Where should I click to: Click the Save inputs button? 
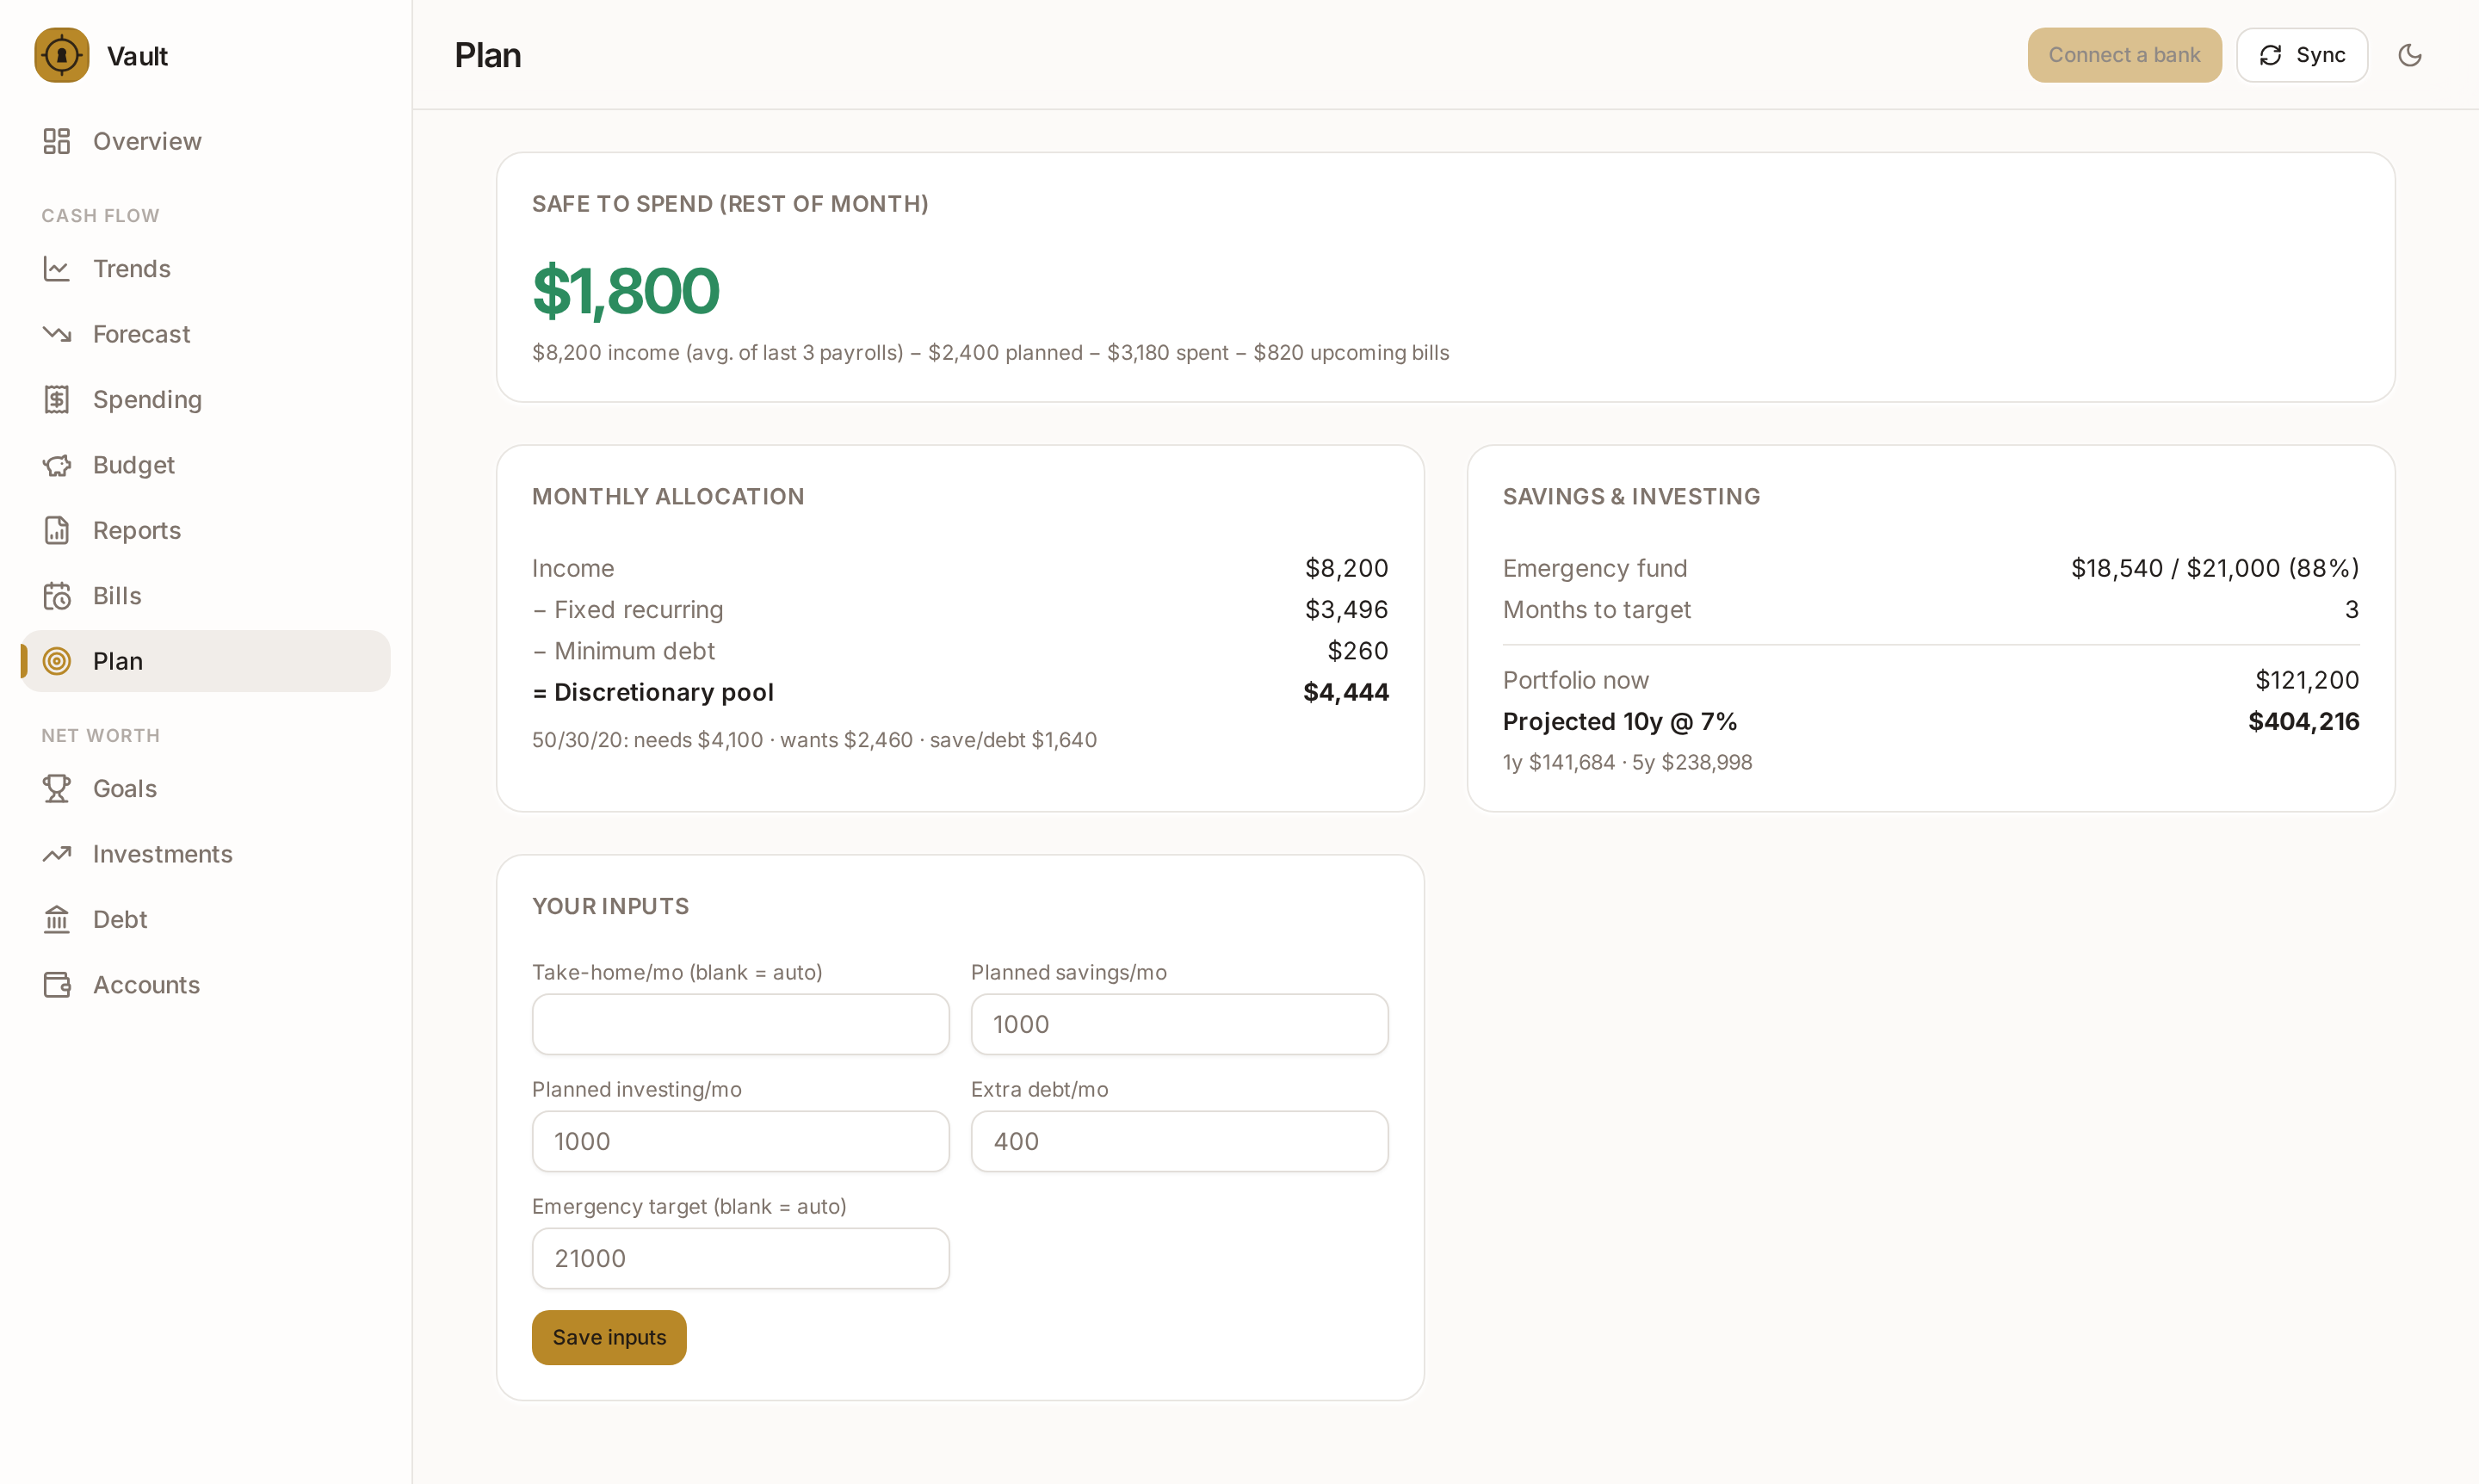(x=609, y=1337)
